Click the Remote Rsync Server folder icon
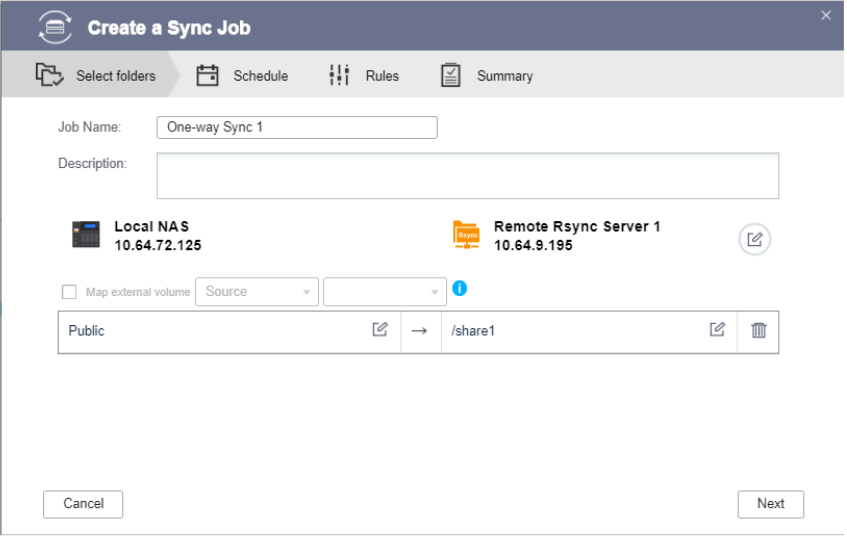Image resolution: width=847 pixels, height=537 pixels. [x=466, y=235]
